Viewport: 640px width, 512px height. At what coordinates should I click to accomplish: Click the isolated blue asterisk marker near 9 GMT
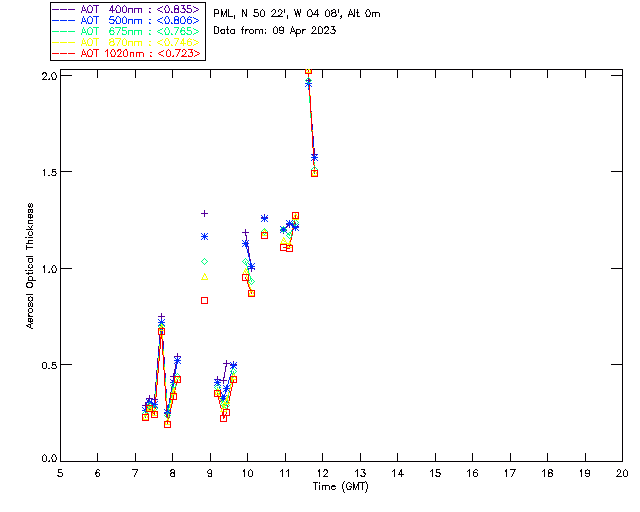(204, 236)
